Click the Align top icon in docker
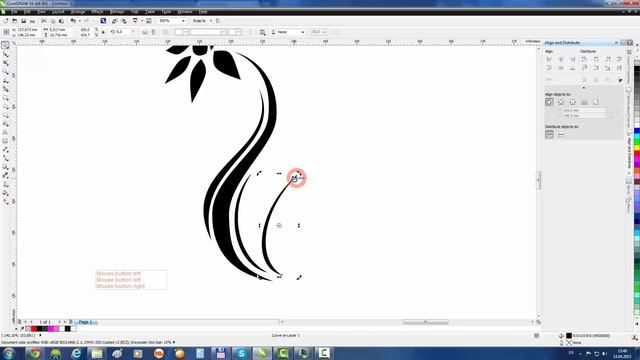This screenshot has width=640, height=360. [549, 68]
